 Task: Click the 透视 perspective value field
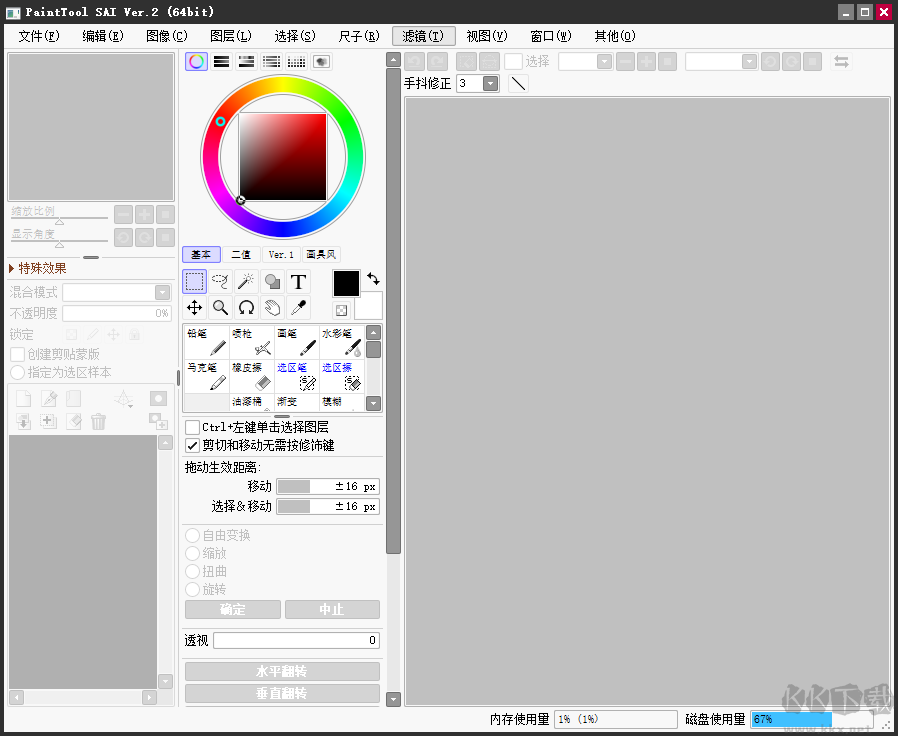296,640
